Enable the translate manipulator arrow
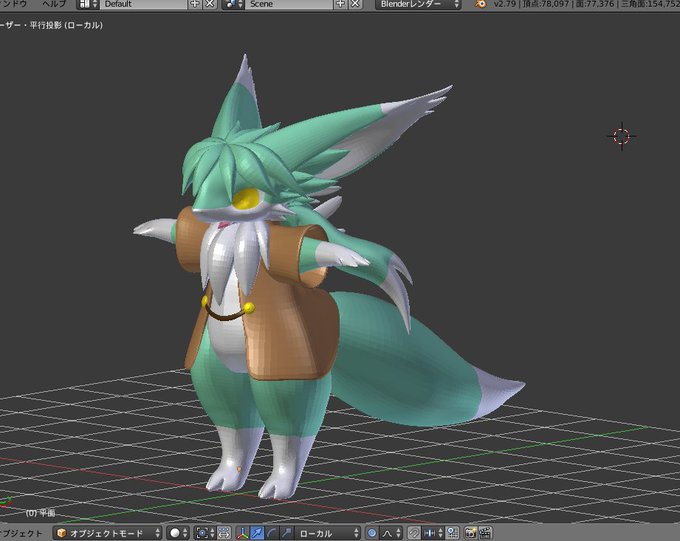 (257, 533)
